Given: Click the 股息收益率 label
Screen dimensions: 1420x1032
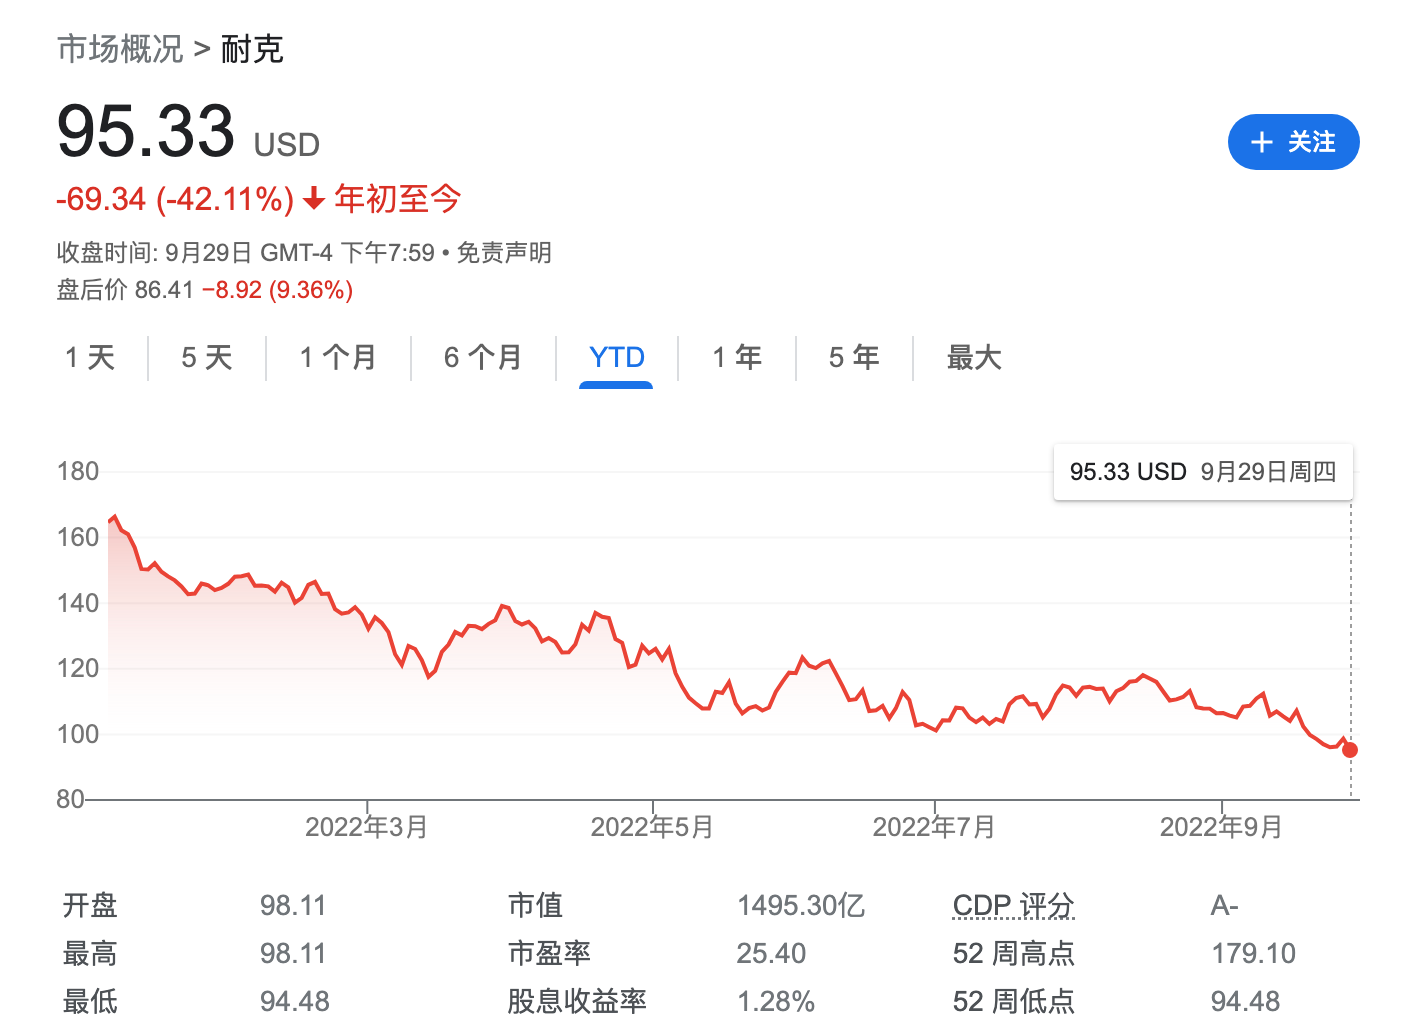Looking at the screenshot, I should [577, 1001].
